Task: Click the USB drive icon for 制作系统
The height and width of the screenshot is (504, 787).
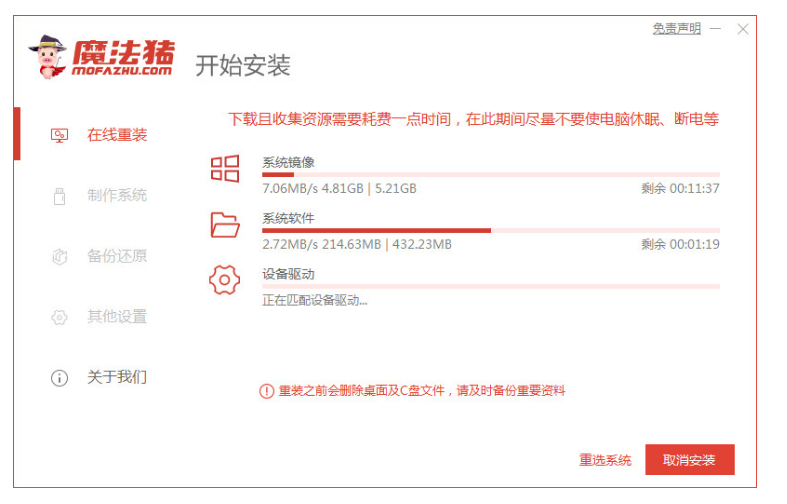Action: point(59,196)
